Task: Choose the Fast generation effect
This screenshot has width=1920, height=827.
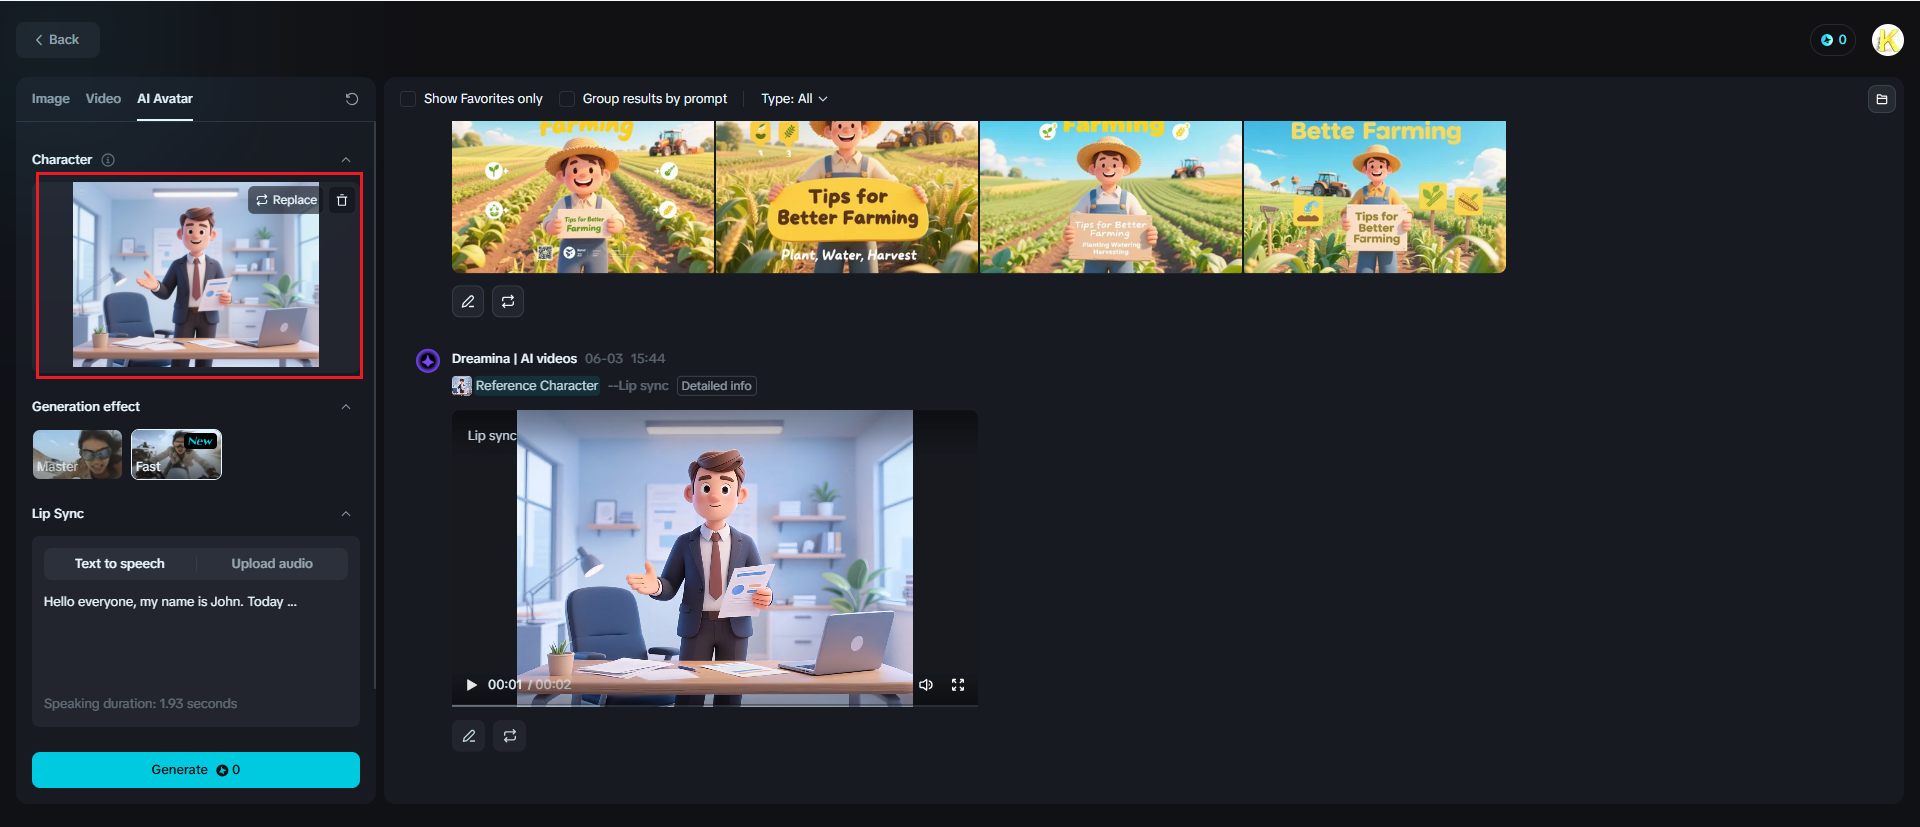Action: click(x=176, y=455)
